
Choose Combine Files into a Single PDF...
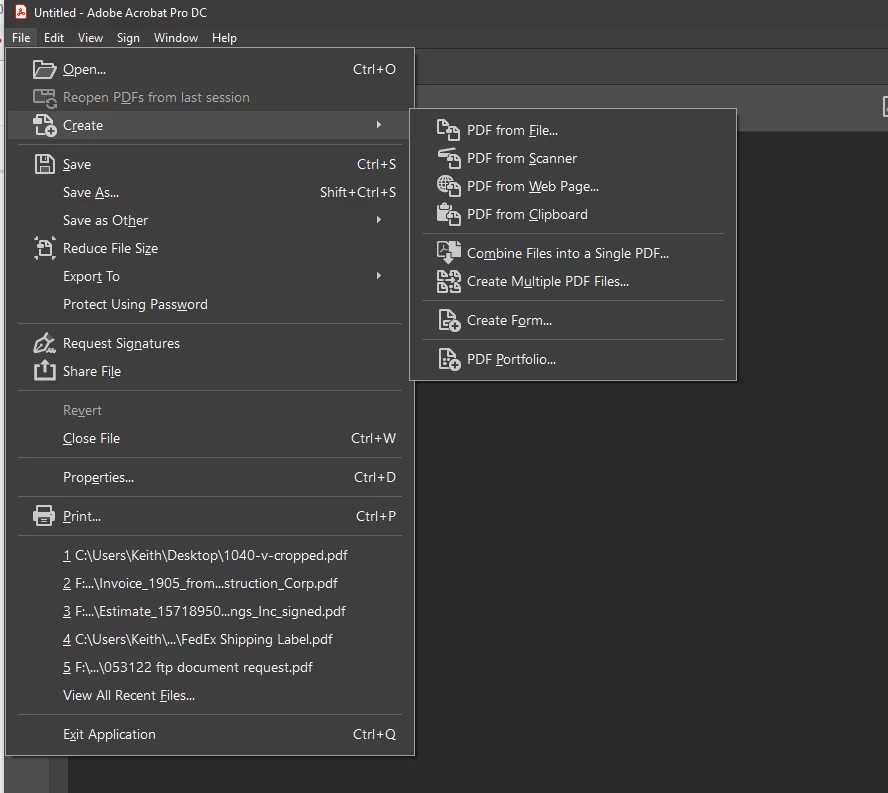coord(573,253)
